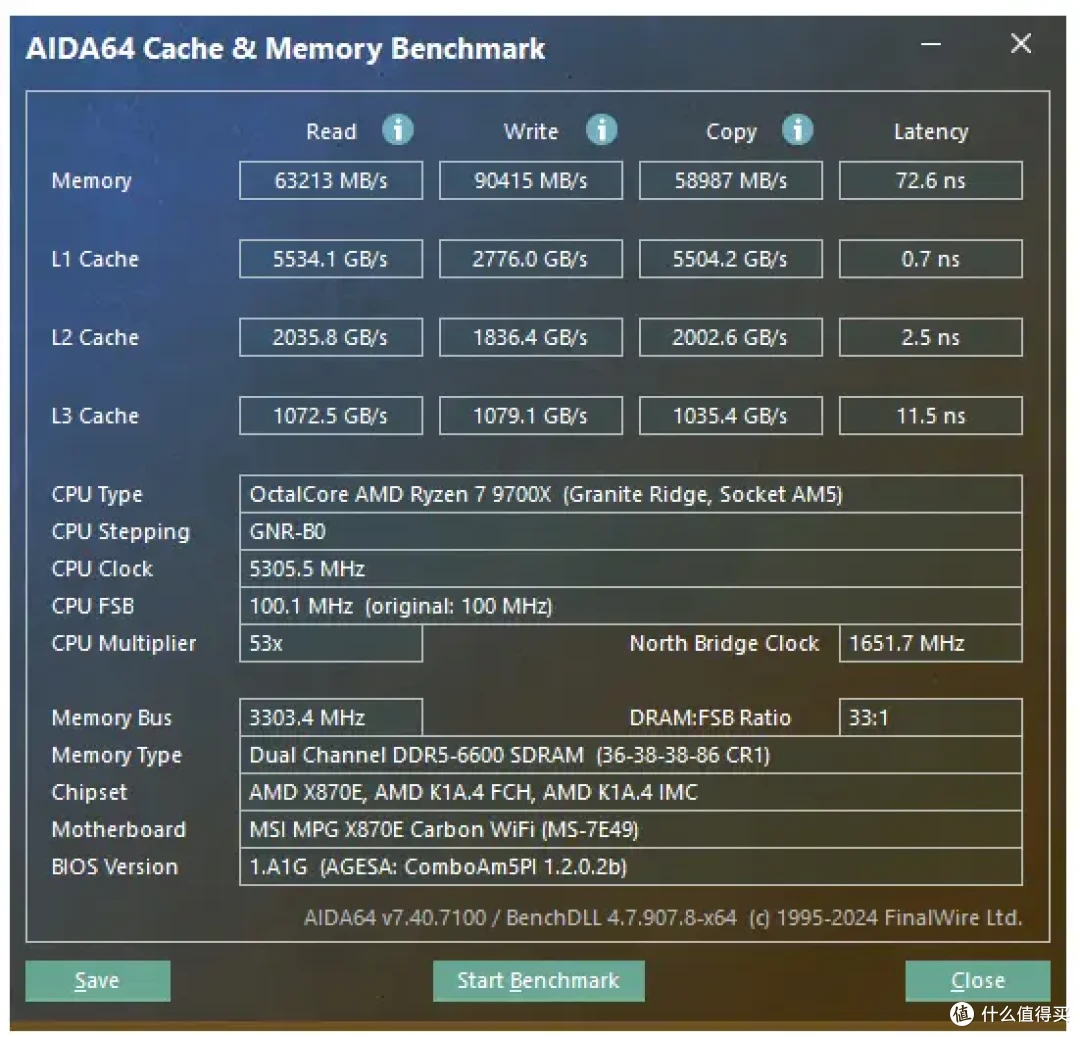This screenshot has height=1037, width=1080.
Task: Select the Memory Copy value 58987 MB/s
Action: (x=730, y=180)
